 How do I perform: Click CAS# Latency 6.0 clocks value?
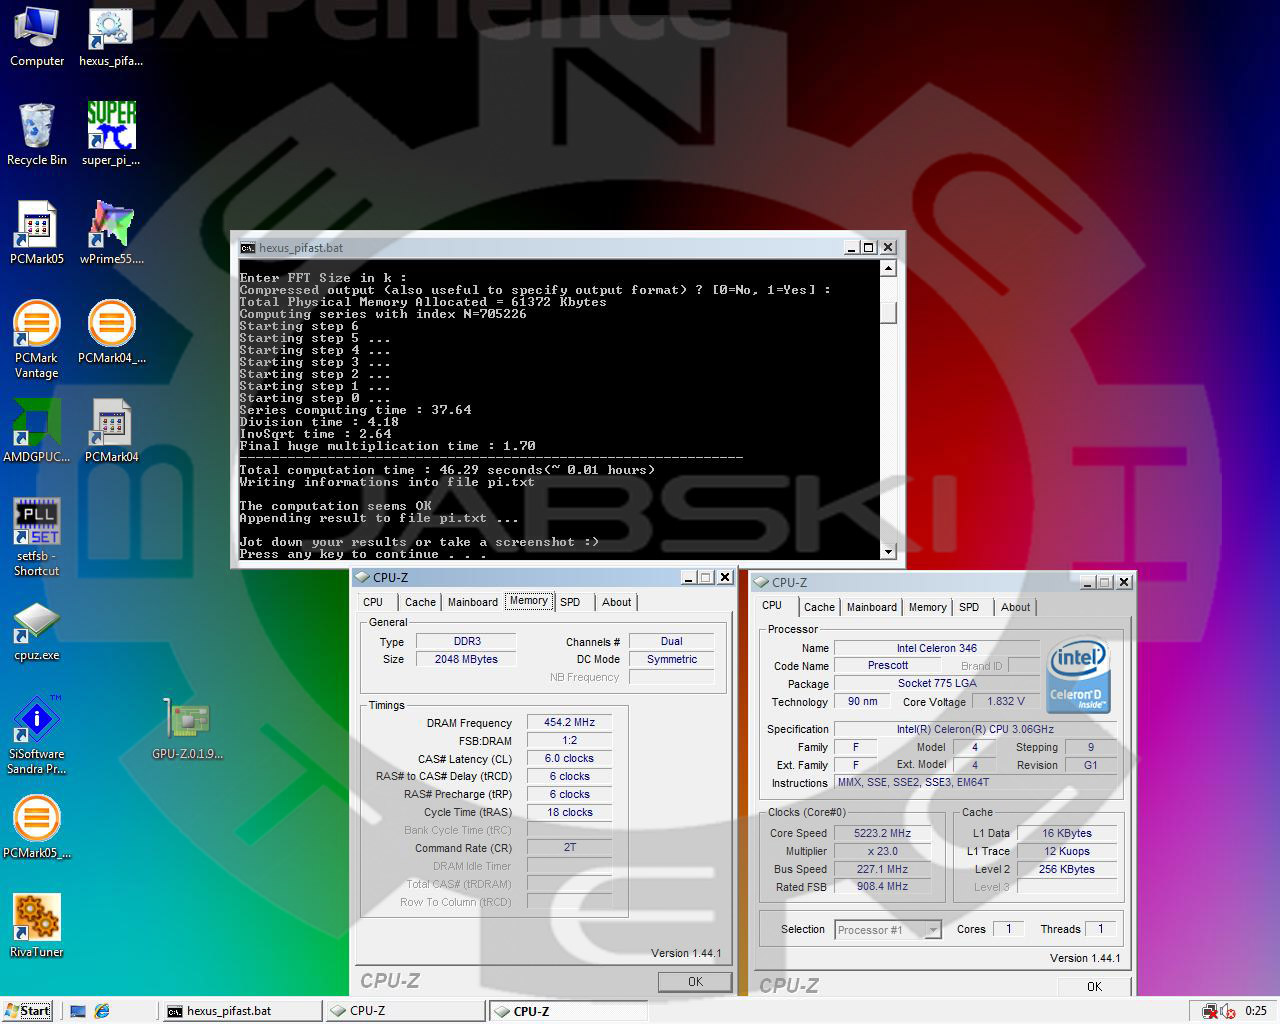(x=569, y=758)
